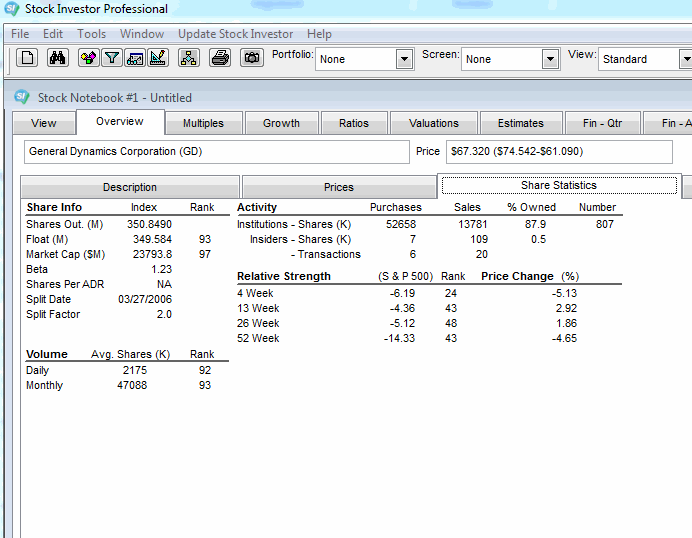
Task: Click the printer icon
Action: (x=221, y=58)
